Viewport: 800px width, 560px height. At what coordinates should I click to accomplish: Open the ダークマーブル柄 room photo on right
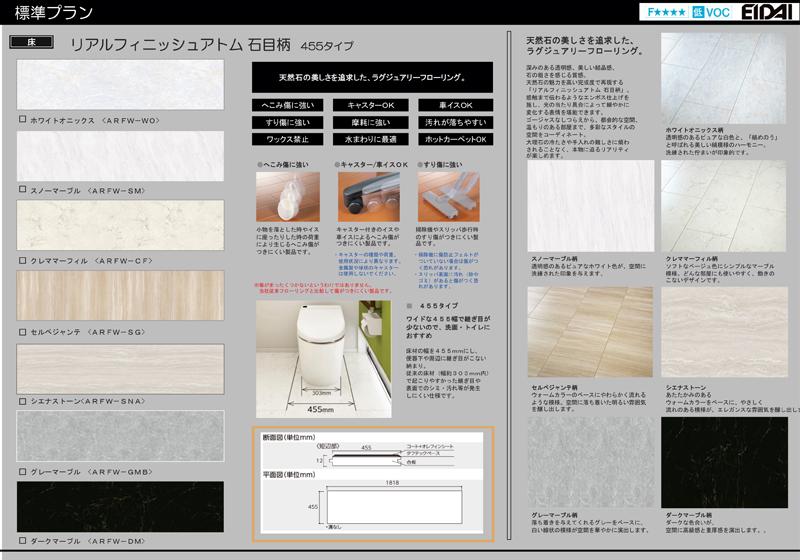click(724, 463)
